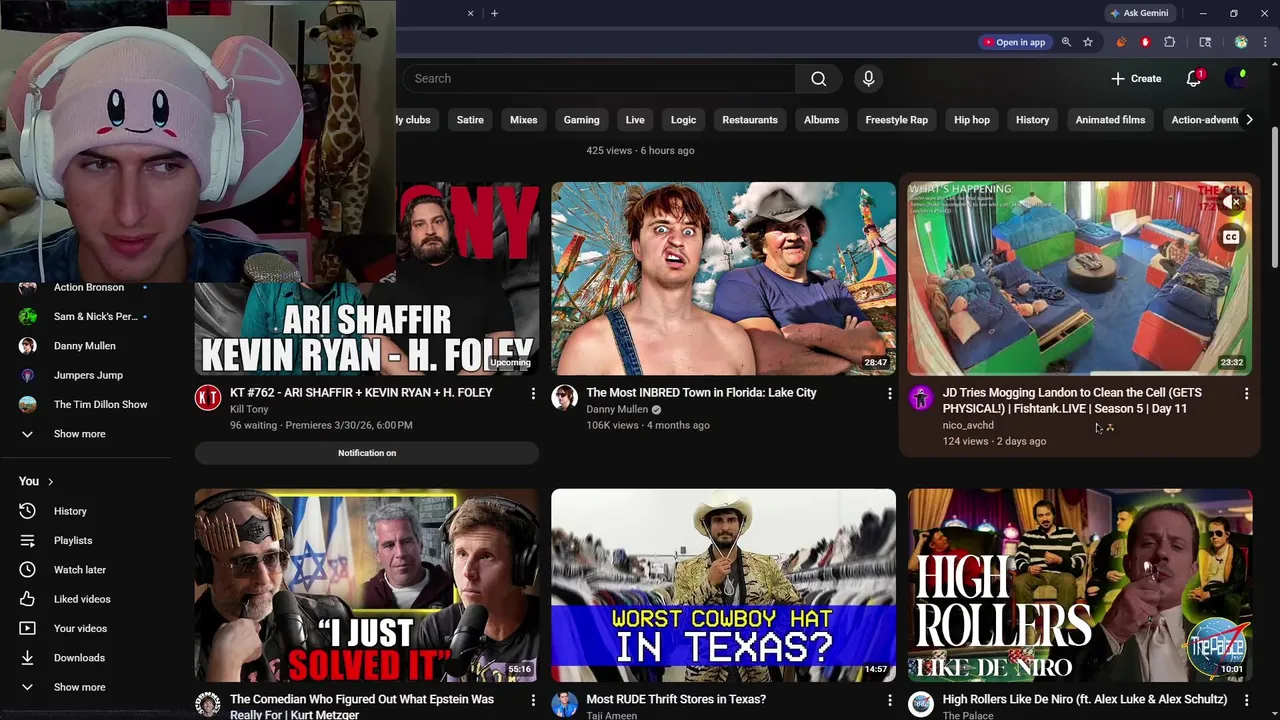Open a new browser tab with plus

coord(494,13)
